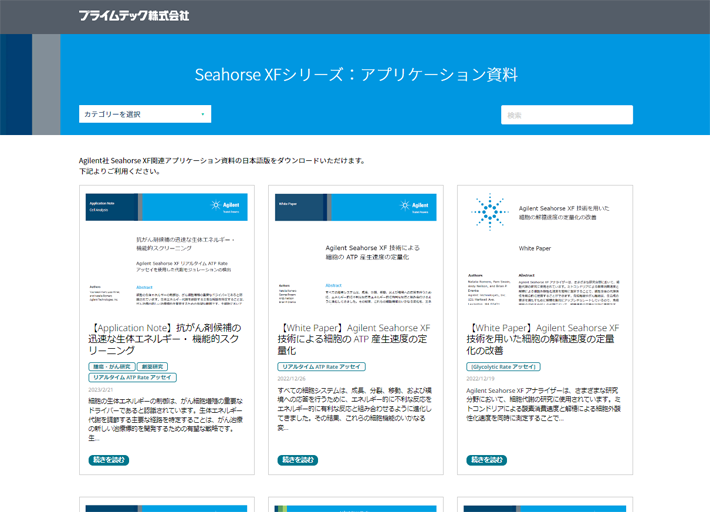
Task: Click the Agilent社 Seahorse XF関連 intro text
Action: pyautogui.click(x=222, y=161)
